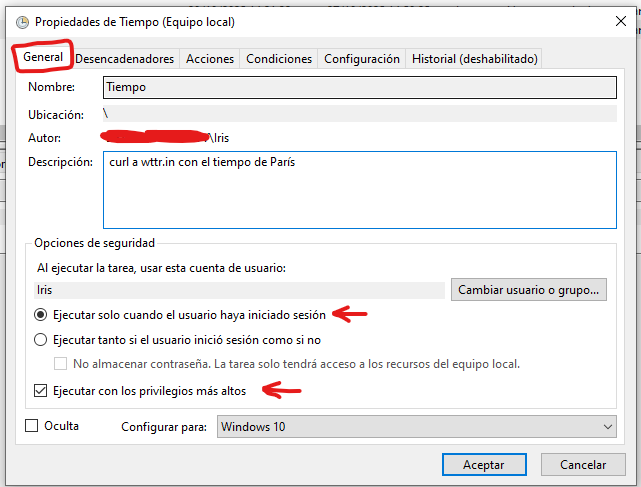Choose Ejecutar tanto si el usuario inició sesión como si no
The height and width of the screenshot is (487, 641).
point(42,339)
